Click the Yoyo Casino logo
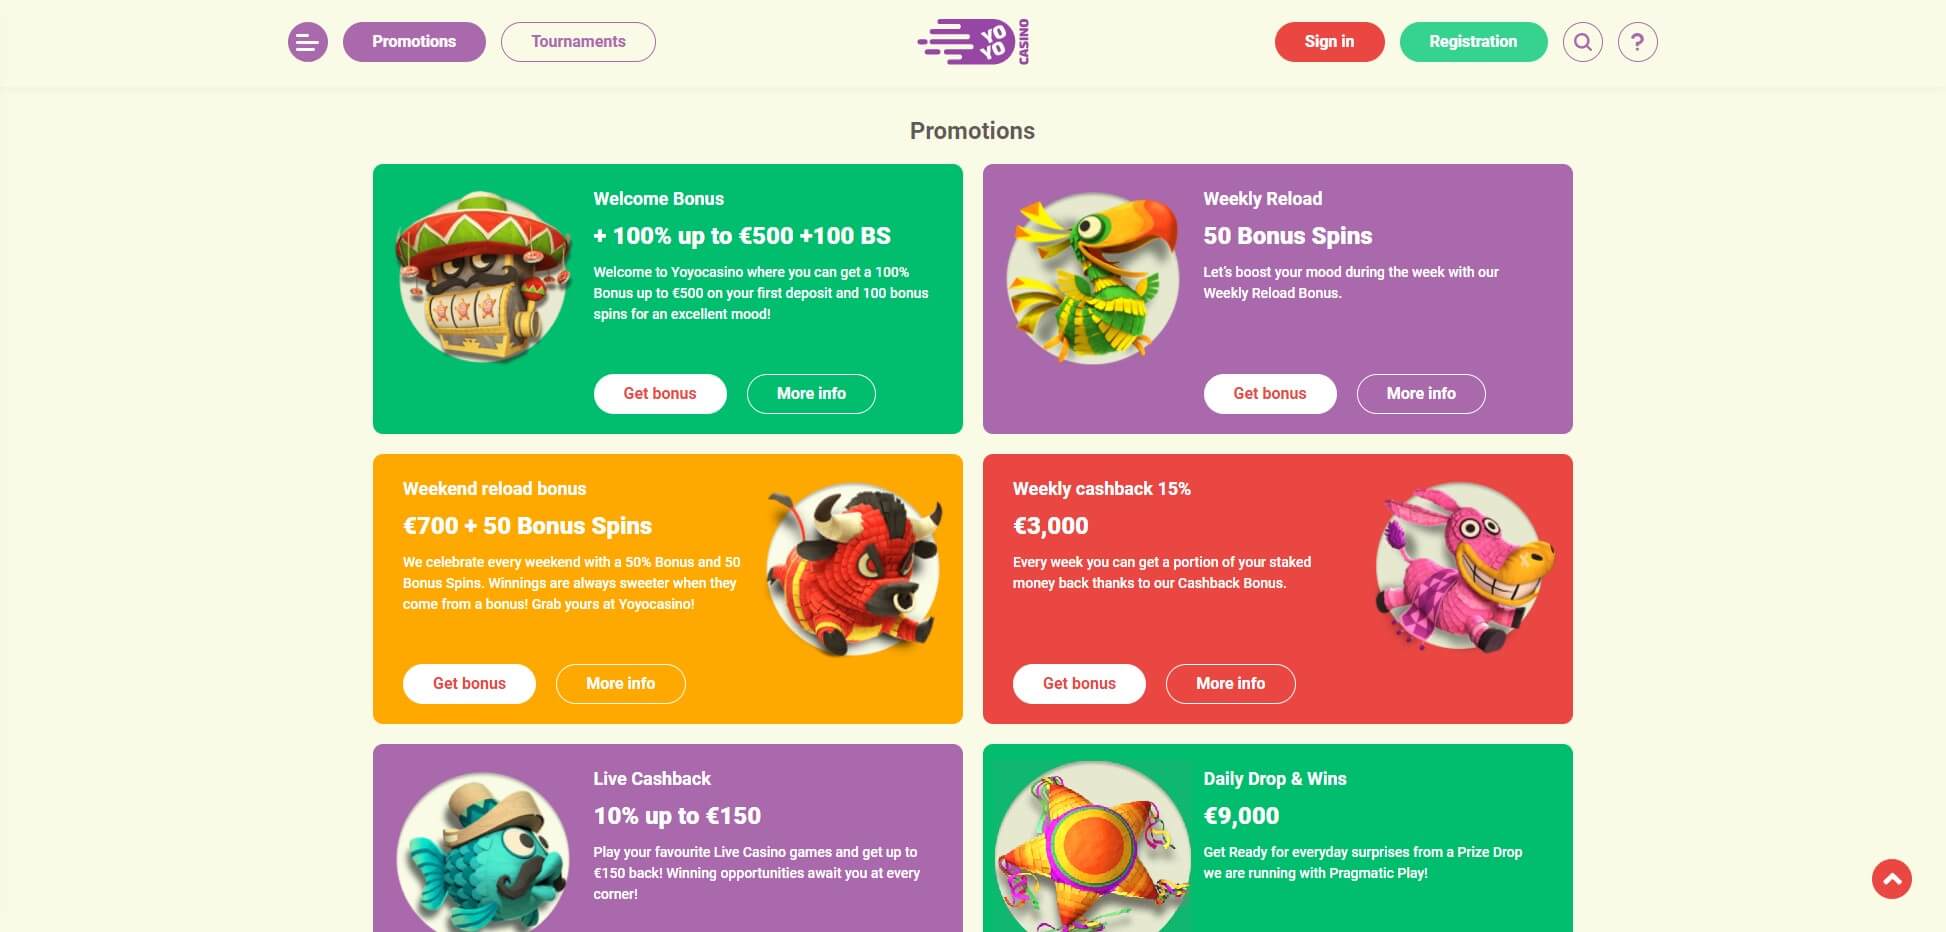This screenshot has width=1946, height=932. click(973, 42)
